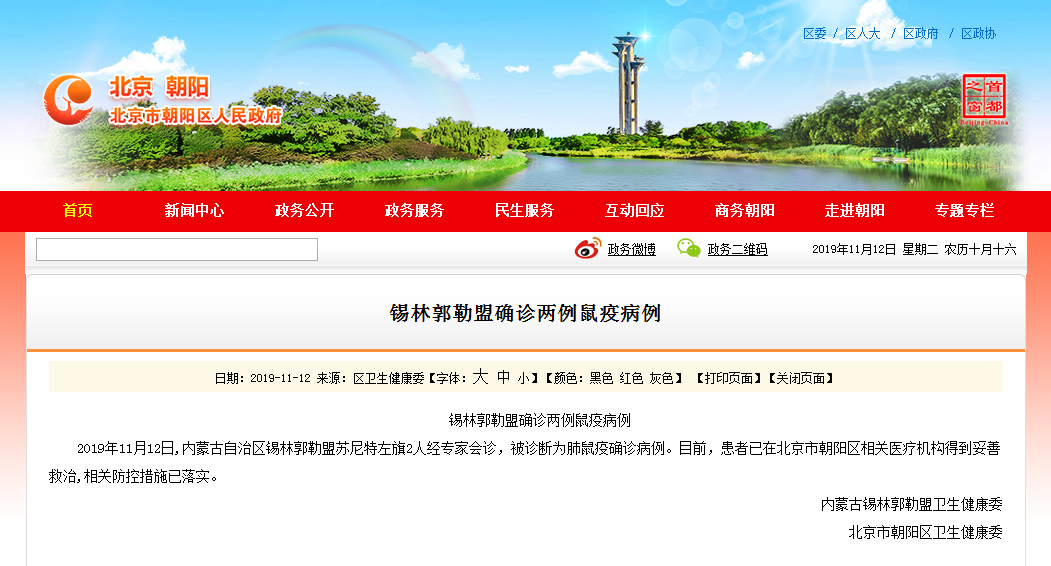Viewport: 1051px width, 566px height.
Task: Click the source text 区卫生健康委
Action: [389, 379]
